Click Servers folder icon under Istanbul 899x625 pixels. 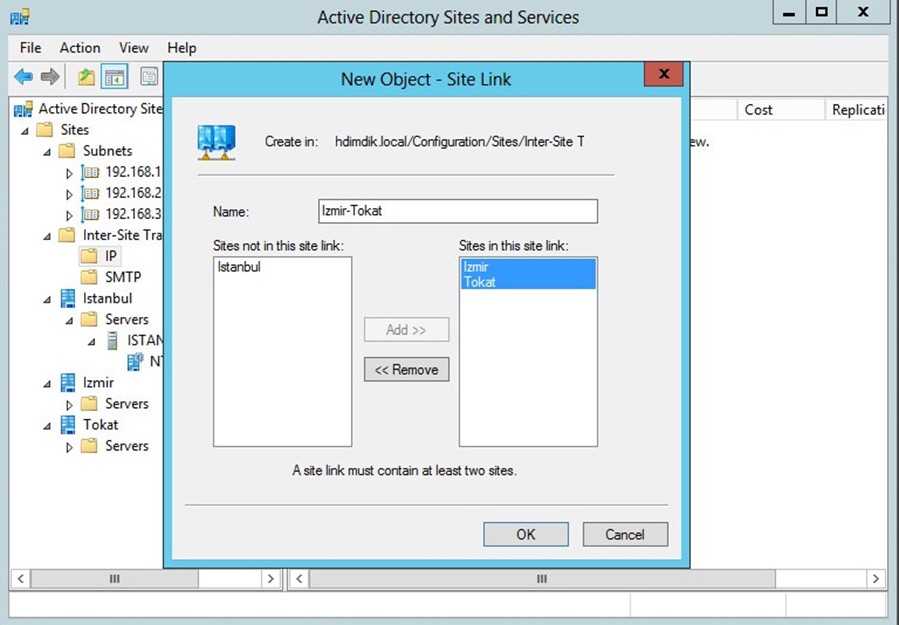[89, 319]
